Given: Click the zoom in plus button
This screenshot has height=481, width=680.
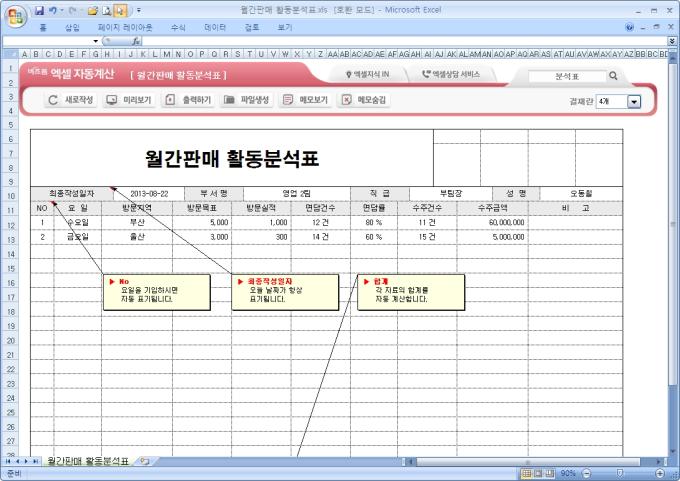Looking at the screenshot, I should tap(660, 473).
